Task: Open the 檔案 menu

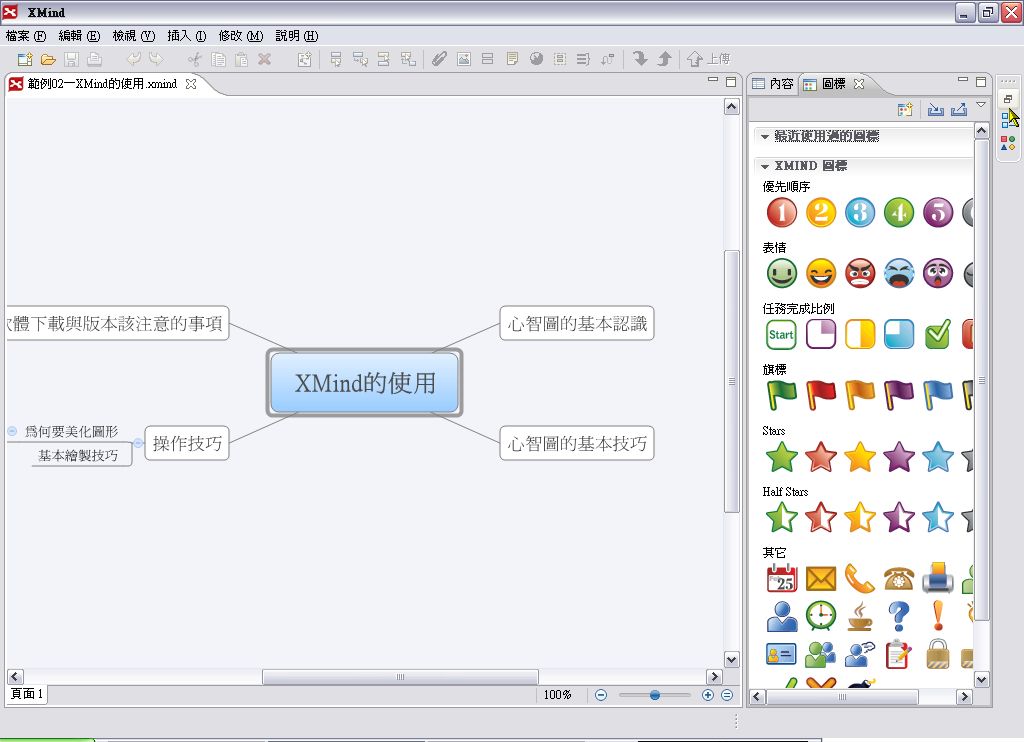Action: click(26, 36)
